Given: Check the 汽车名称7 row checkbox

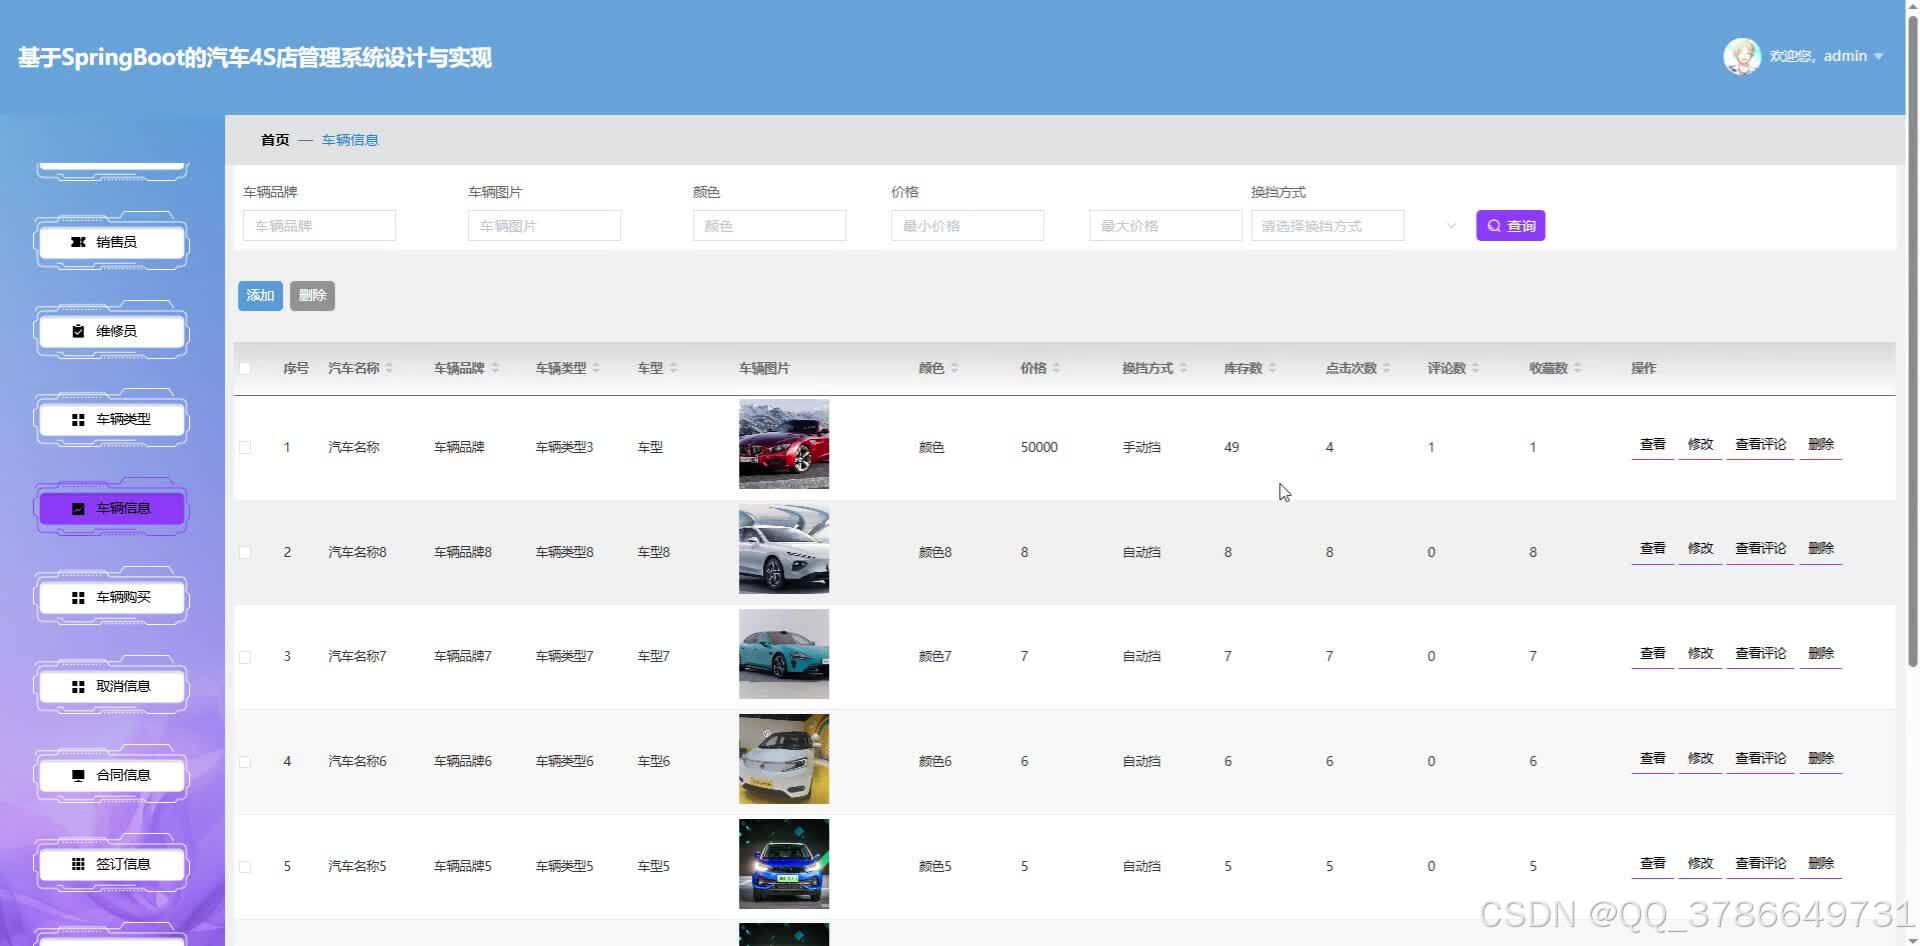Looking at the screenshot, I should click(245, 657).
